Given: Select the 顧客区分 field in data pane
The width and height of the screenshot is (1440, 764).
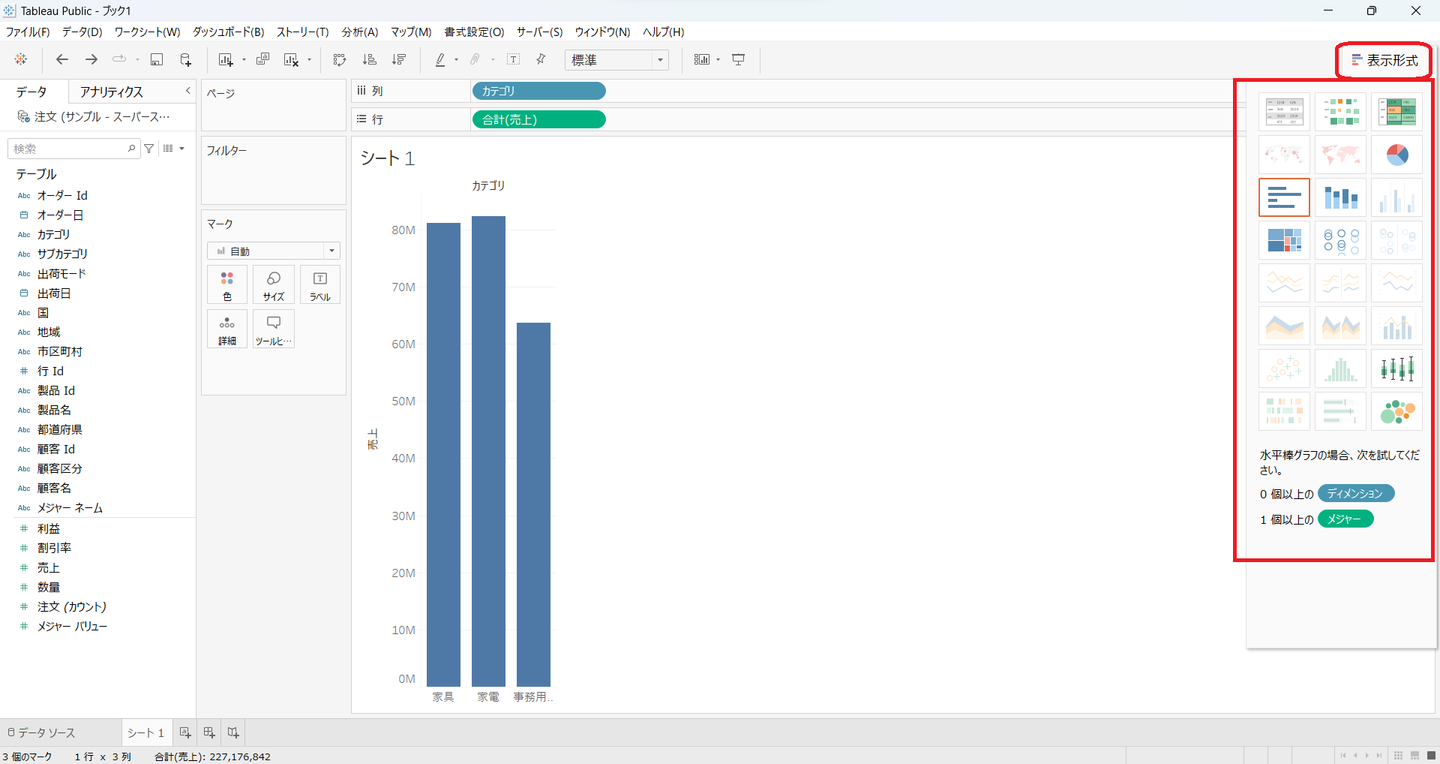Looking at the screenshot, I should point(60,469).
